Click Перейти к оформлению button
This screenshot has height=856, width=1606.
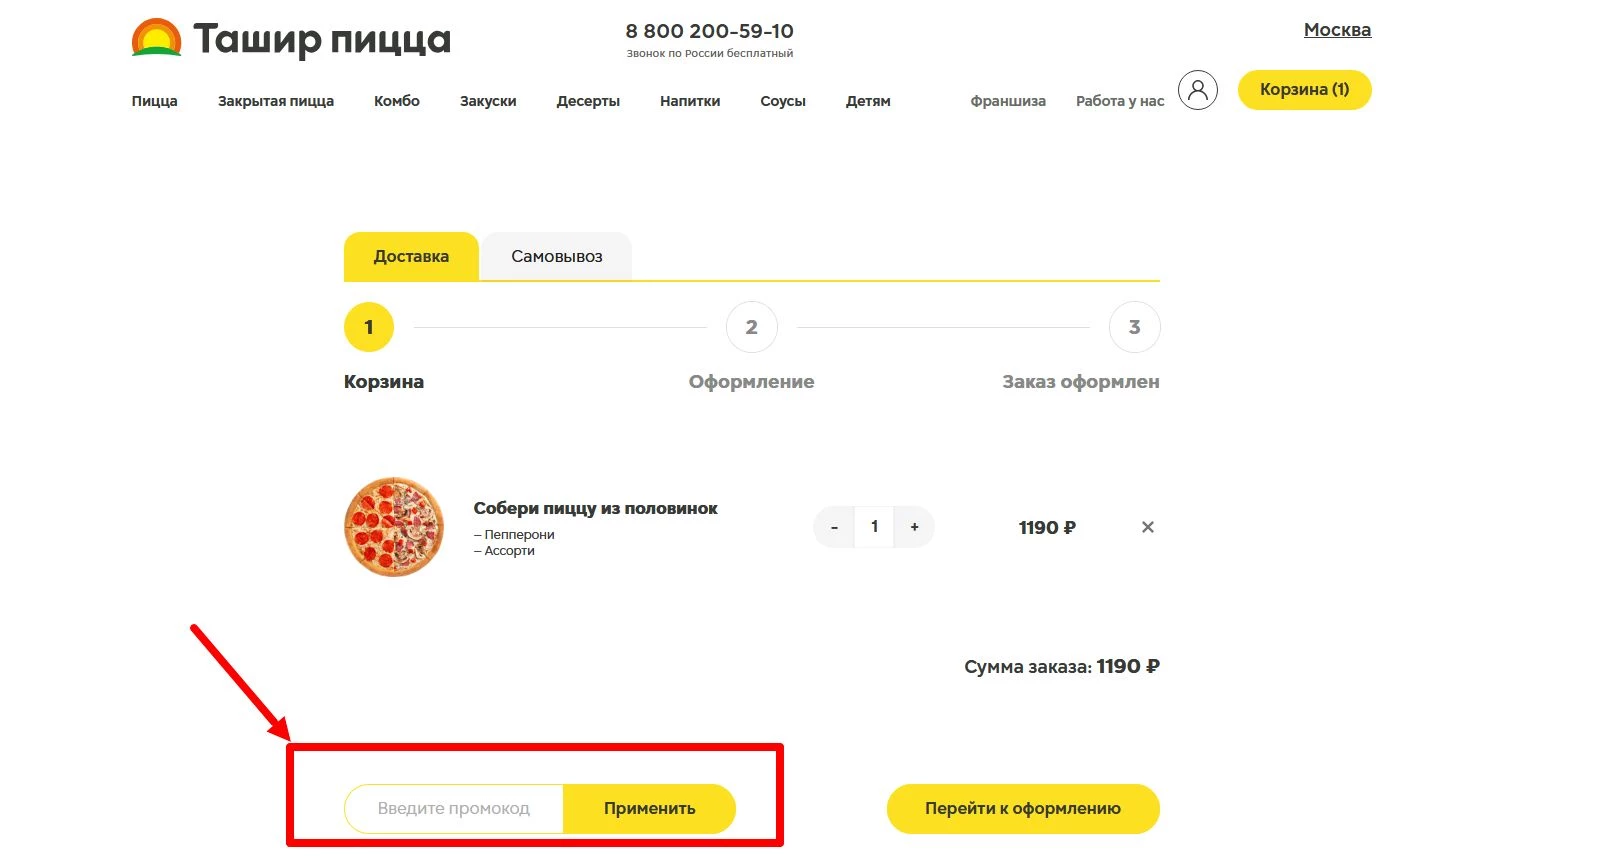click(1022, 808)
